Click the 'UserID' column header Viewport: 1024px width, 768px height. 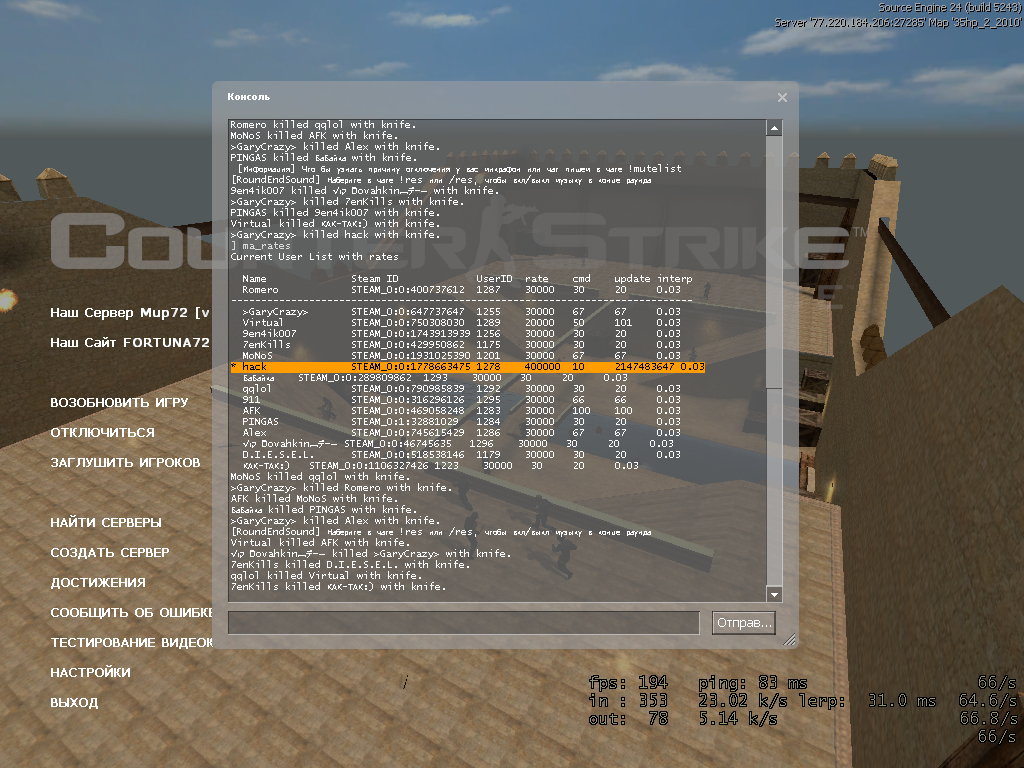[x=494, y=278]
